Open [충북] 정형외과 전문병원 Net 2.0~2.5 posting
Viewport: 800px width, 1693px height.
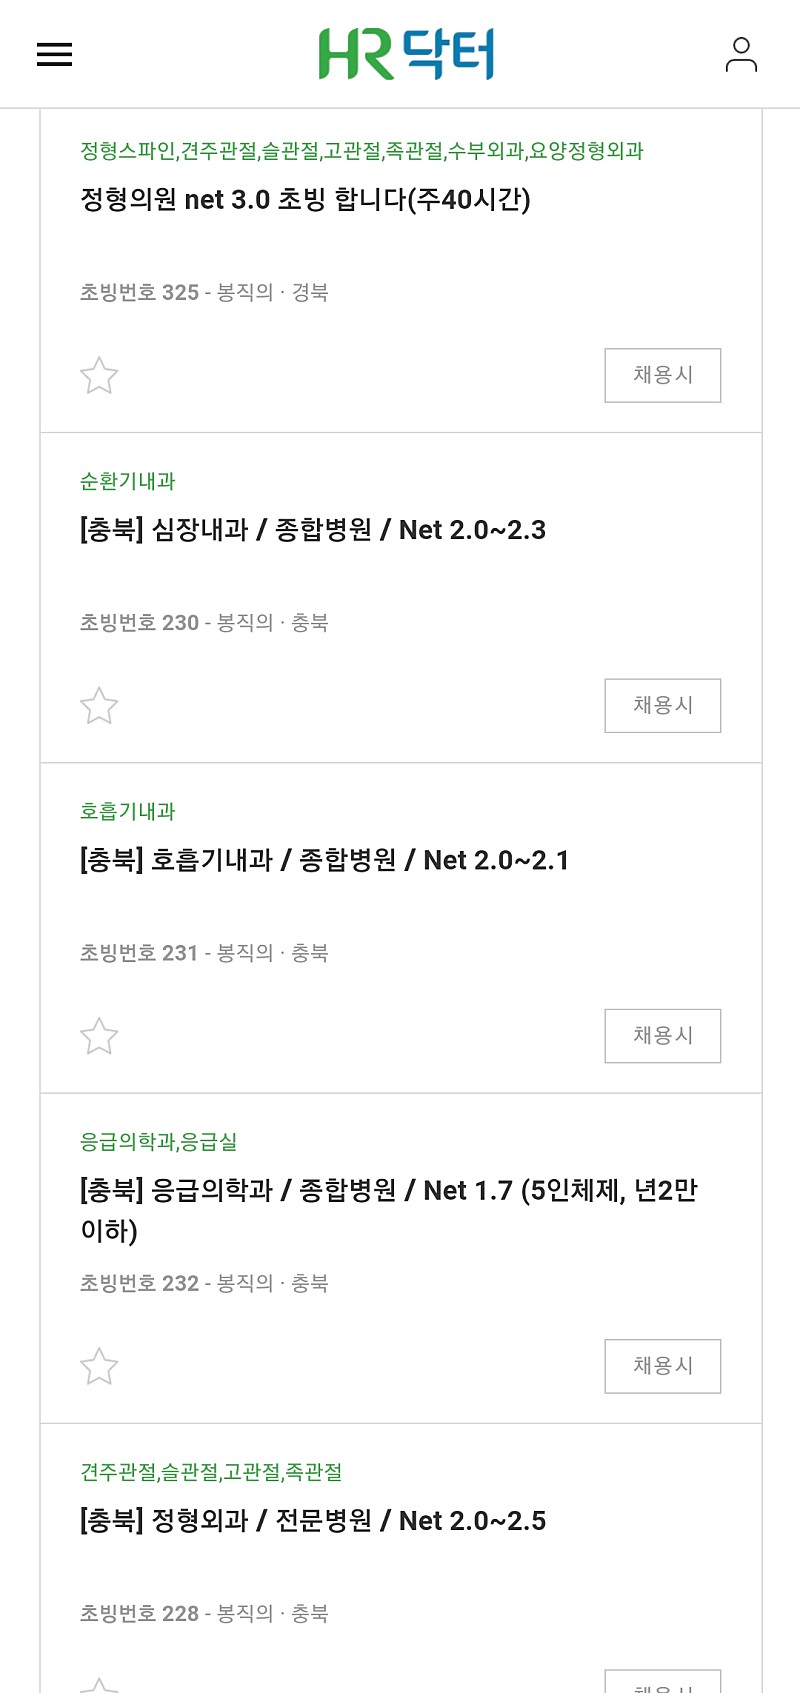click(x=313, y=1520)
